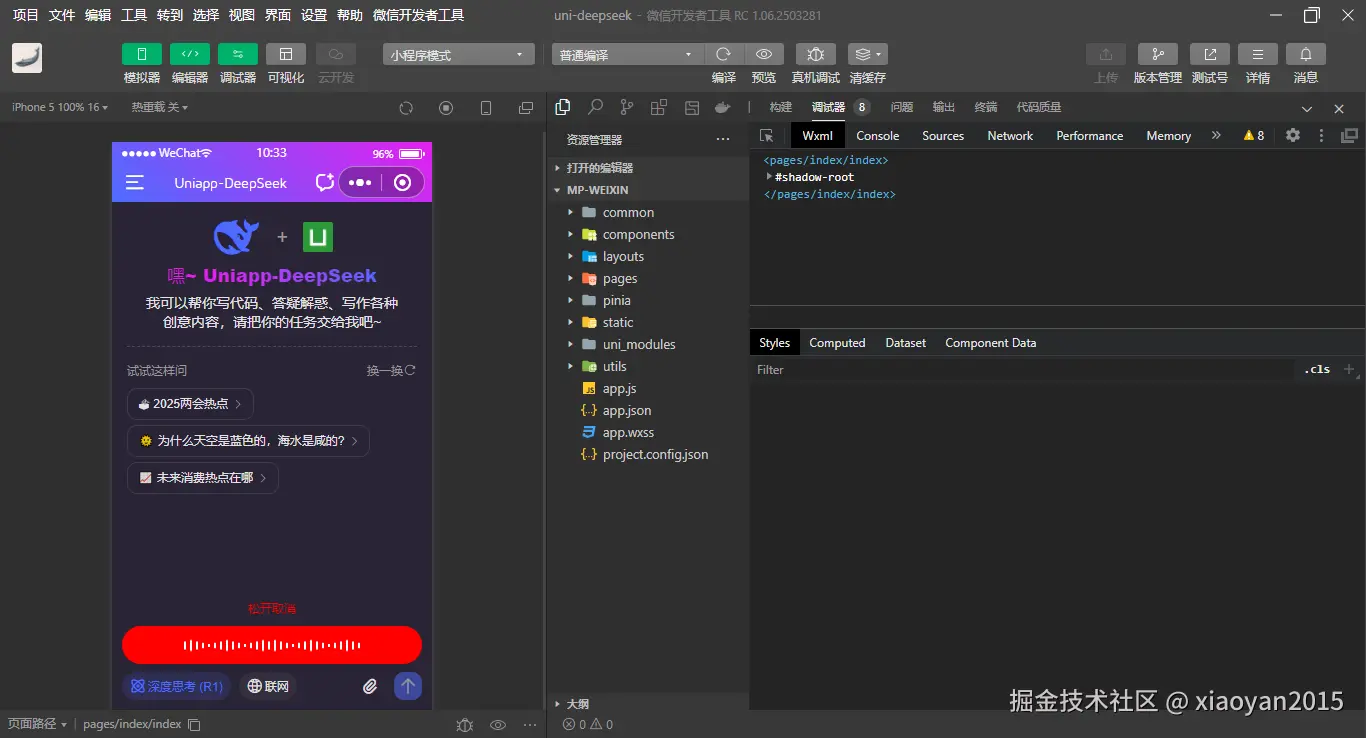Screen dimensions: 1366x738
Task: Click the Preview eye icon in toolbar
Action: click(x=764, y=55)
